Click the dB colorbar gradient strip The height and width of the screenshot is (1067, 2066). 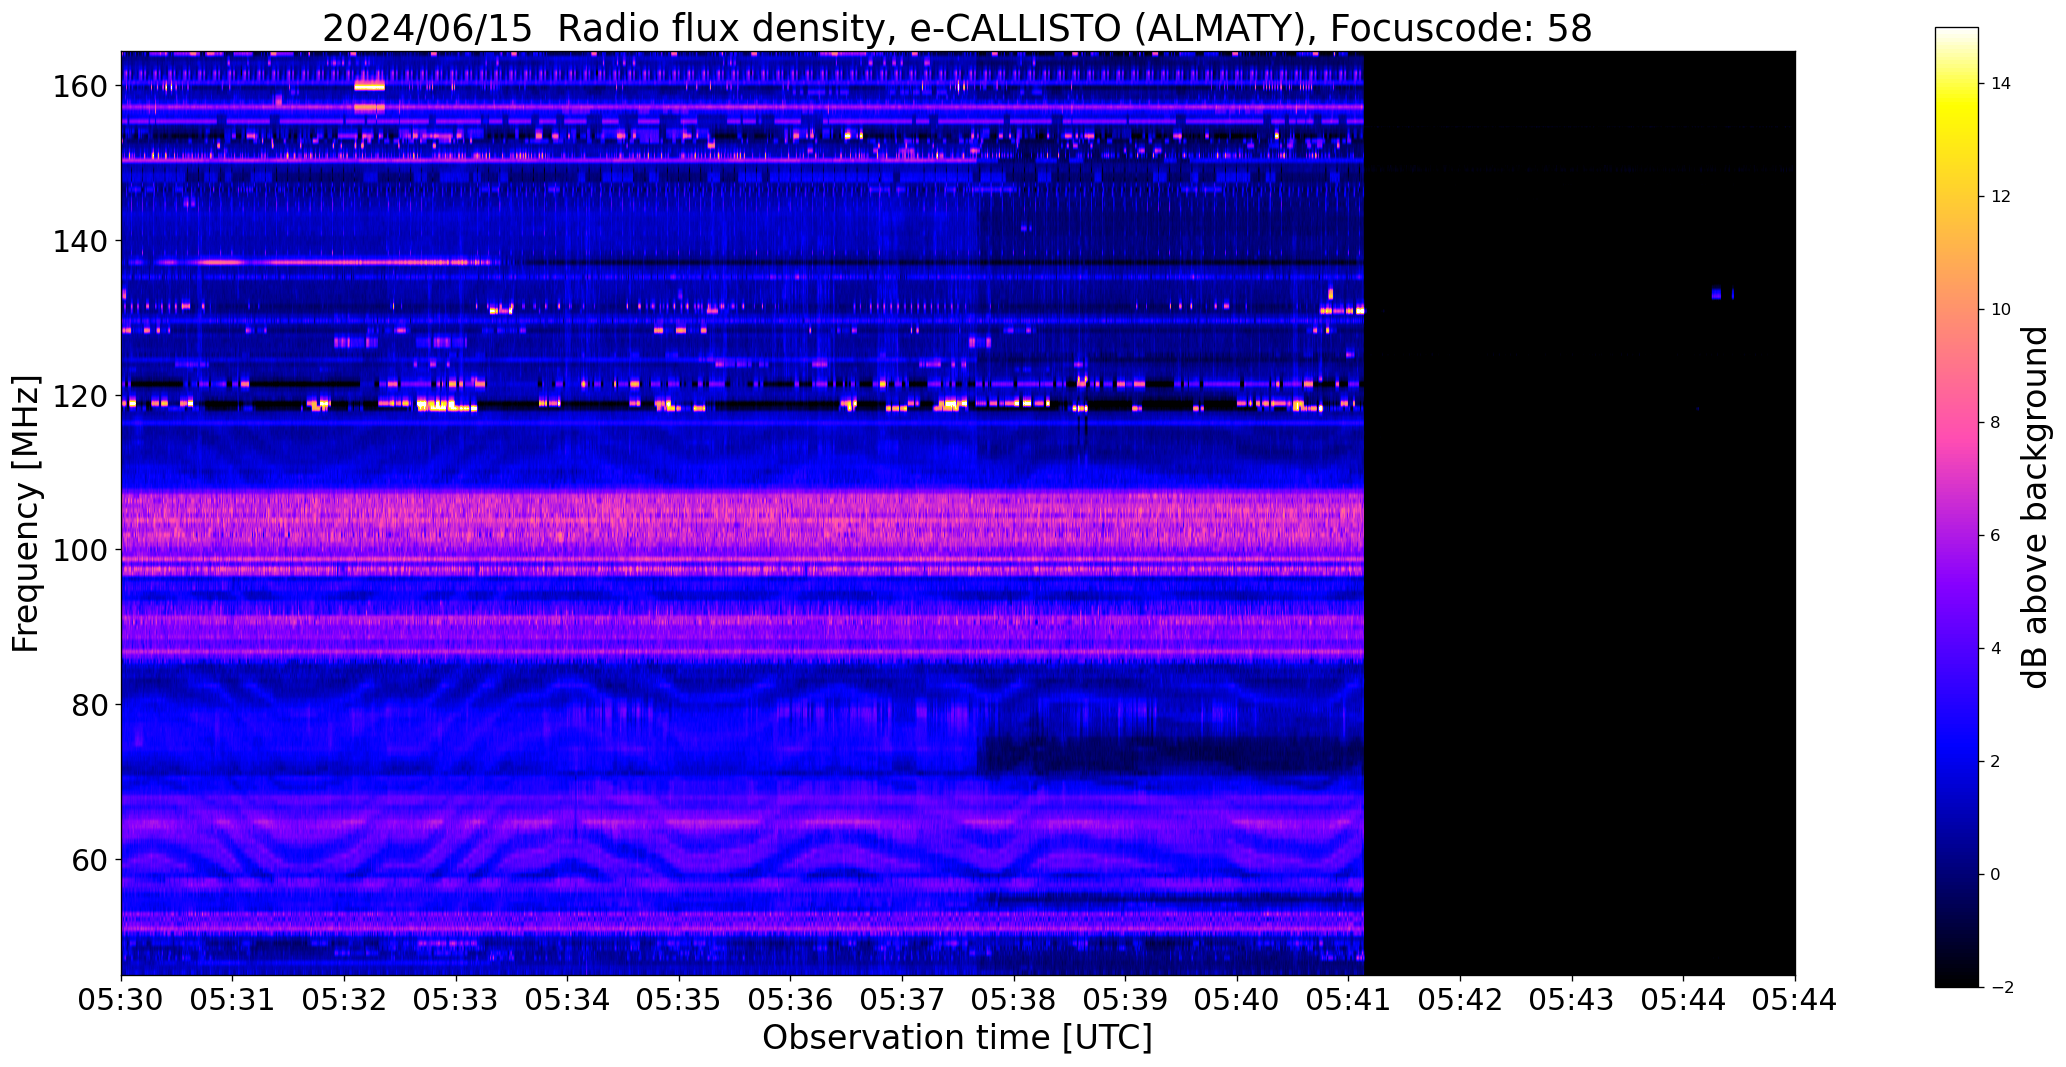(x=1957, y=507)
